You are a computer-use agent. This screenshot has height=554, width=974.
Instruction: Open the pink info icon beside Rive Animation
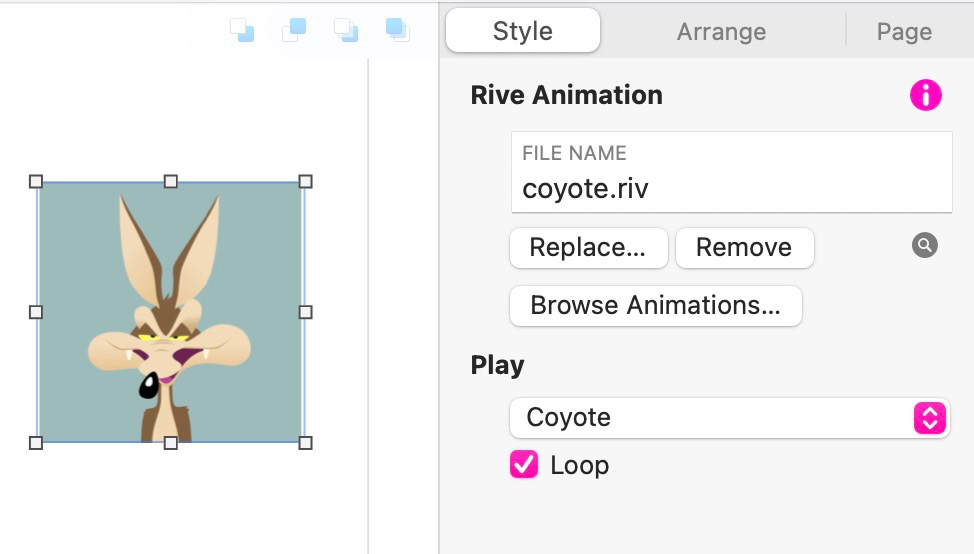coord(925,95)
